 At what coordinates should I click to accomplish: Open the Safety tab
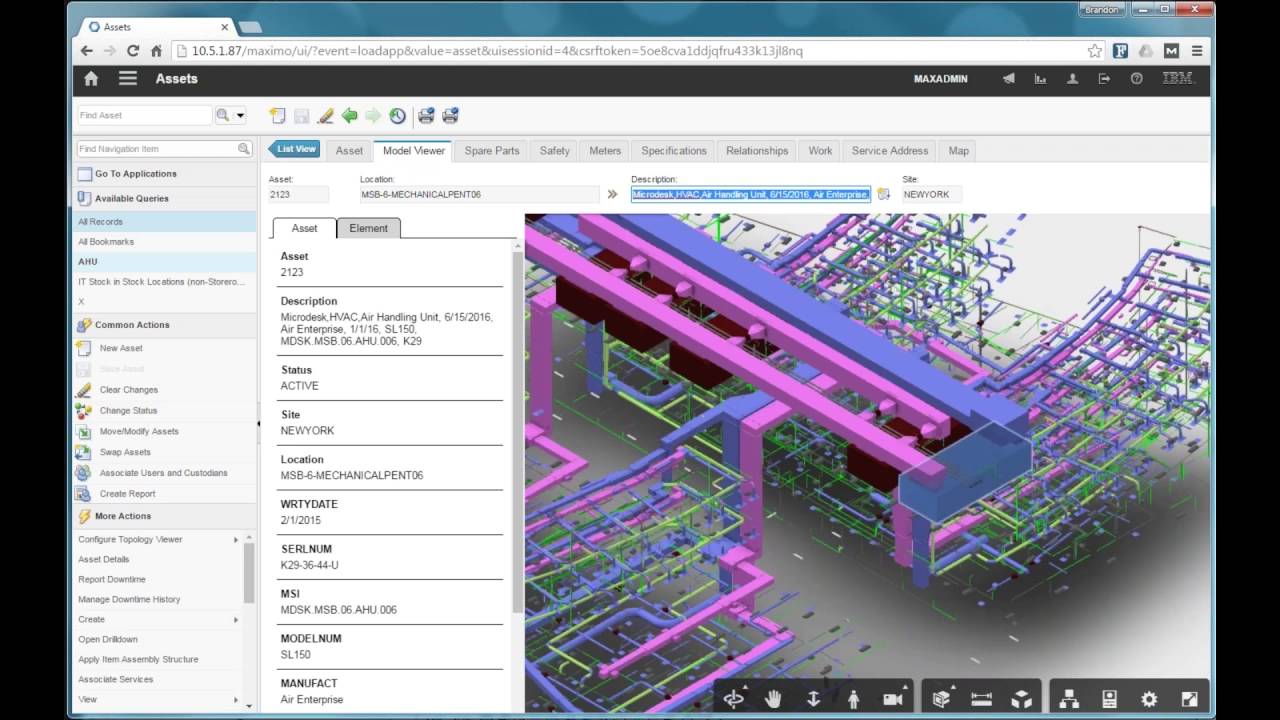point(555,150)
